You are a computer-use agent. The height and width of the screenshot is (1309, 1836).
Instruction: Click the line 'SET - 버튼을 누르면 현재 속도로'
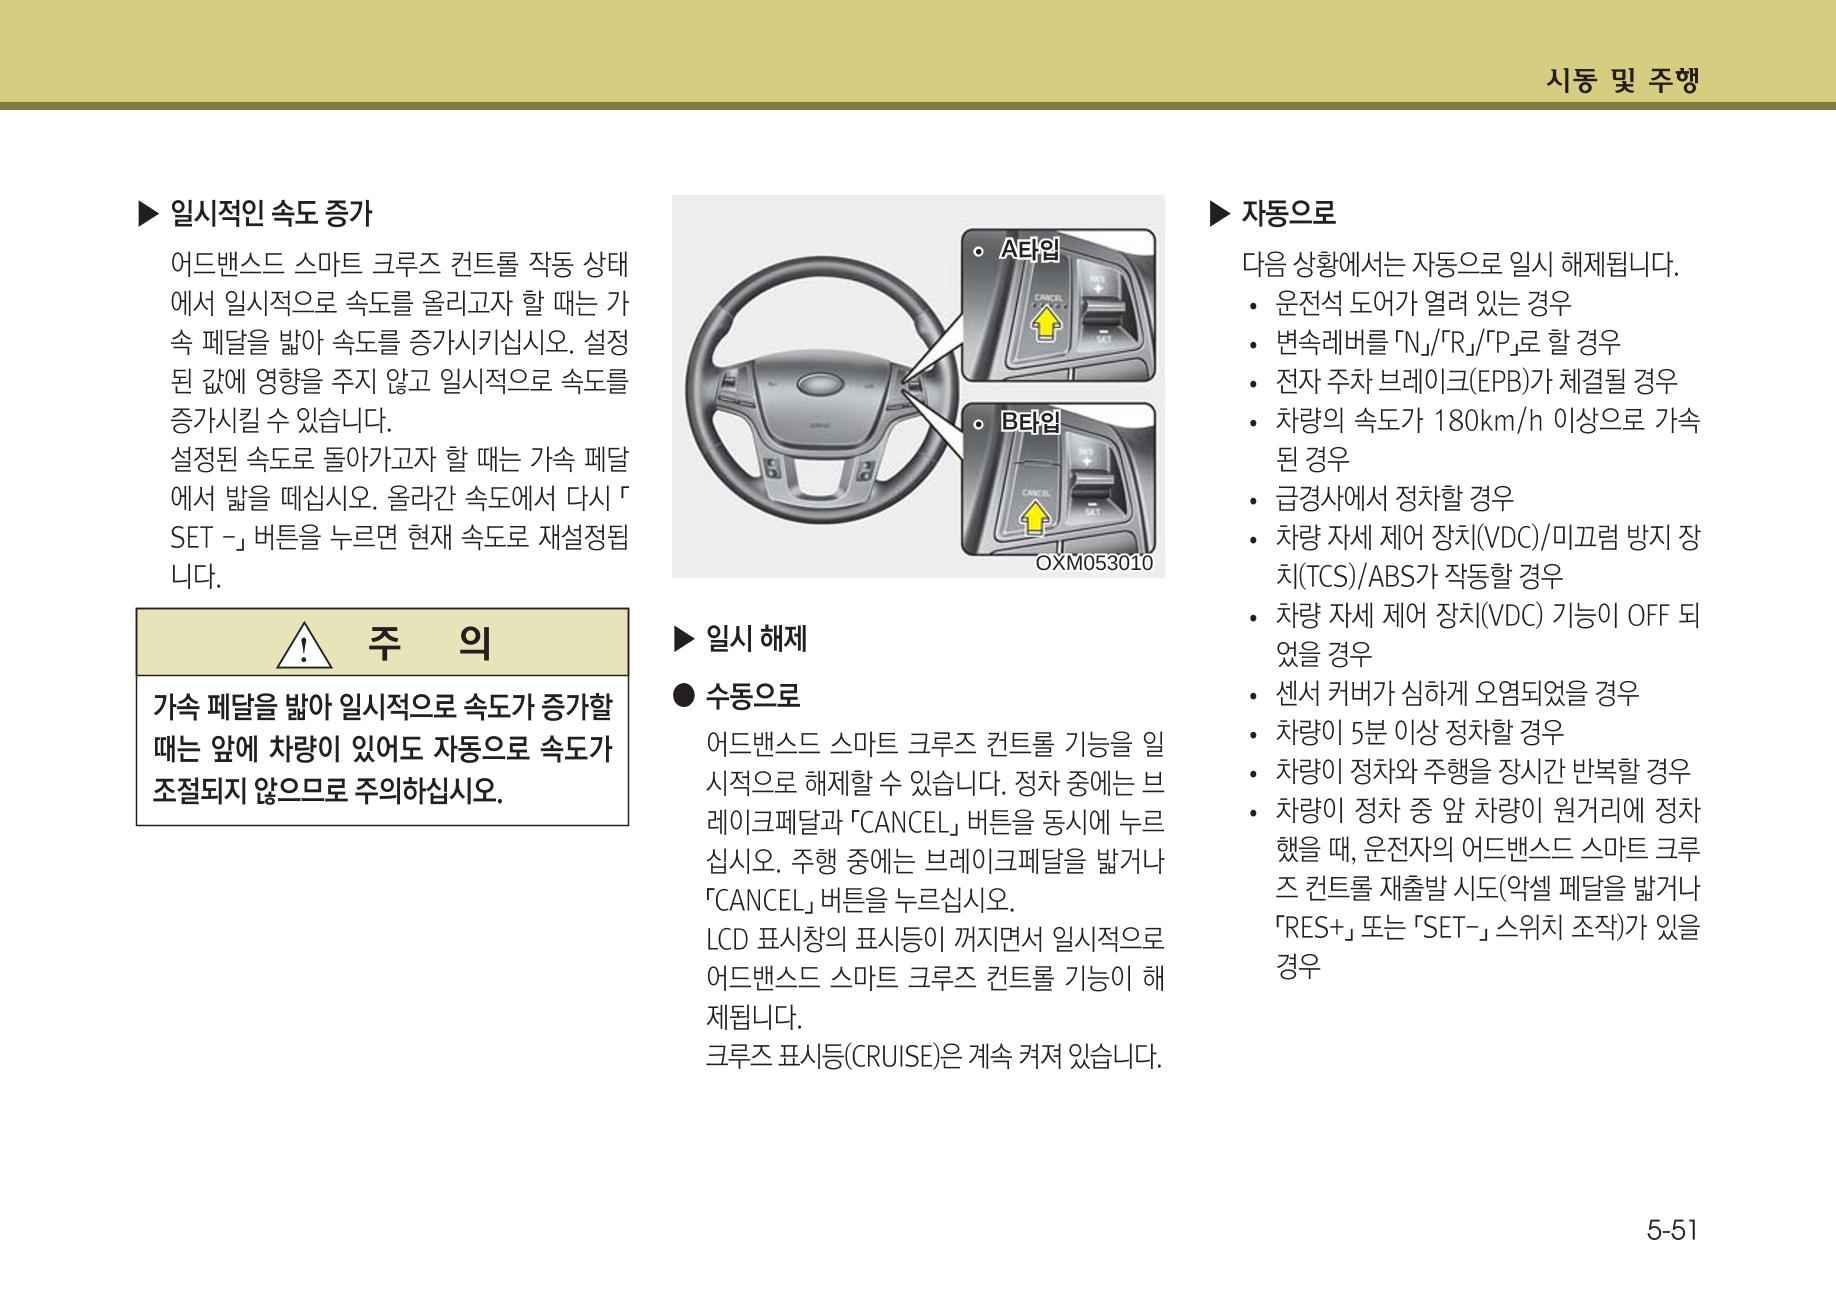(x=399, y=538)
